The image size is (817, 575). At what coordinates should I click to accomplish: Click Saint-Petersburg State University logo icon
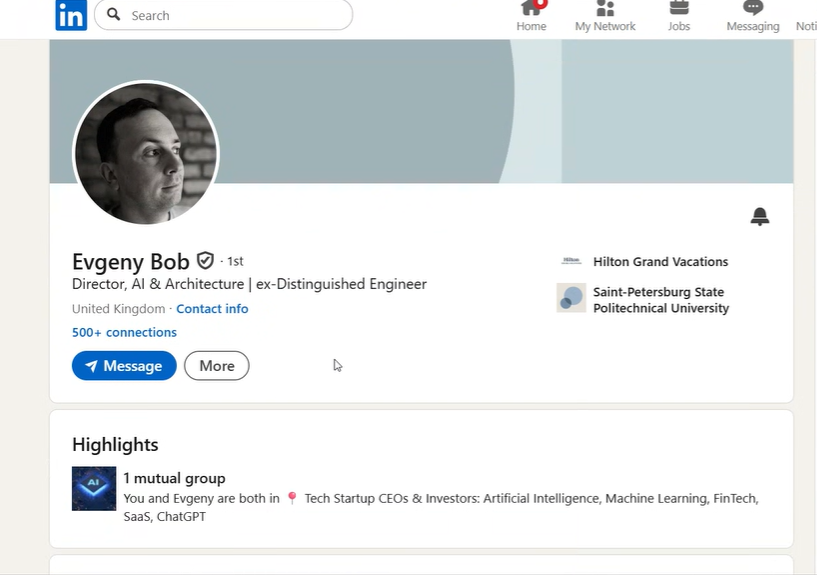click(571, 298)
